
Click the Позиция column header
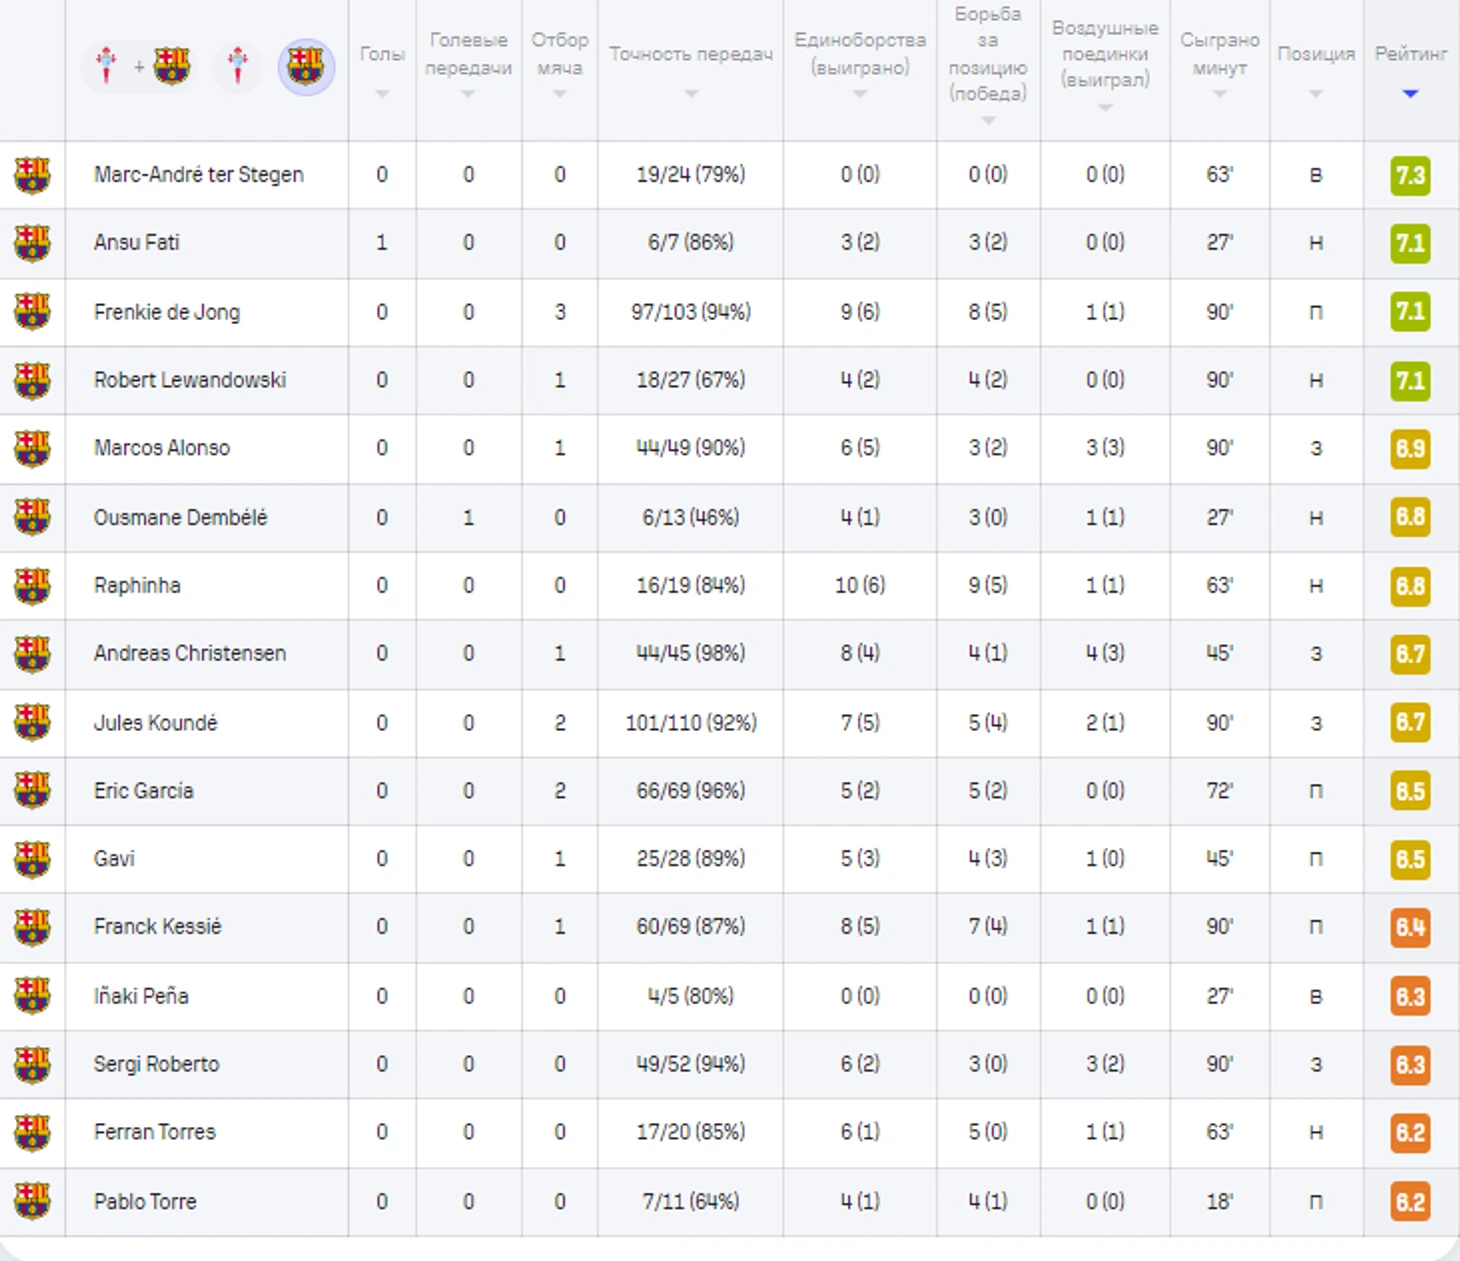click(1316, 55)
